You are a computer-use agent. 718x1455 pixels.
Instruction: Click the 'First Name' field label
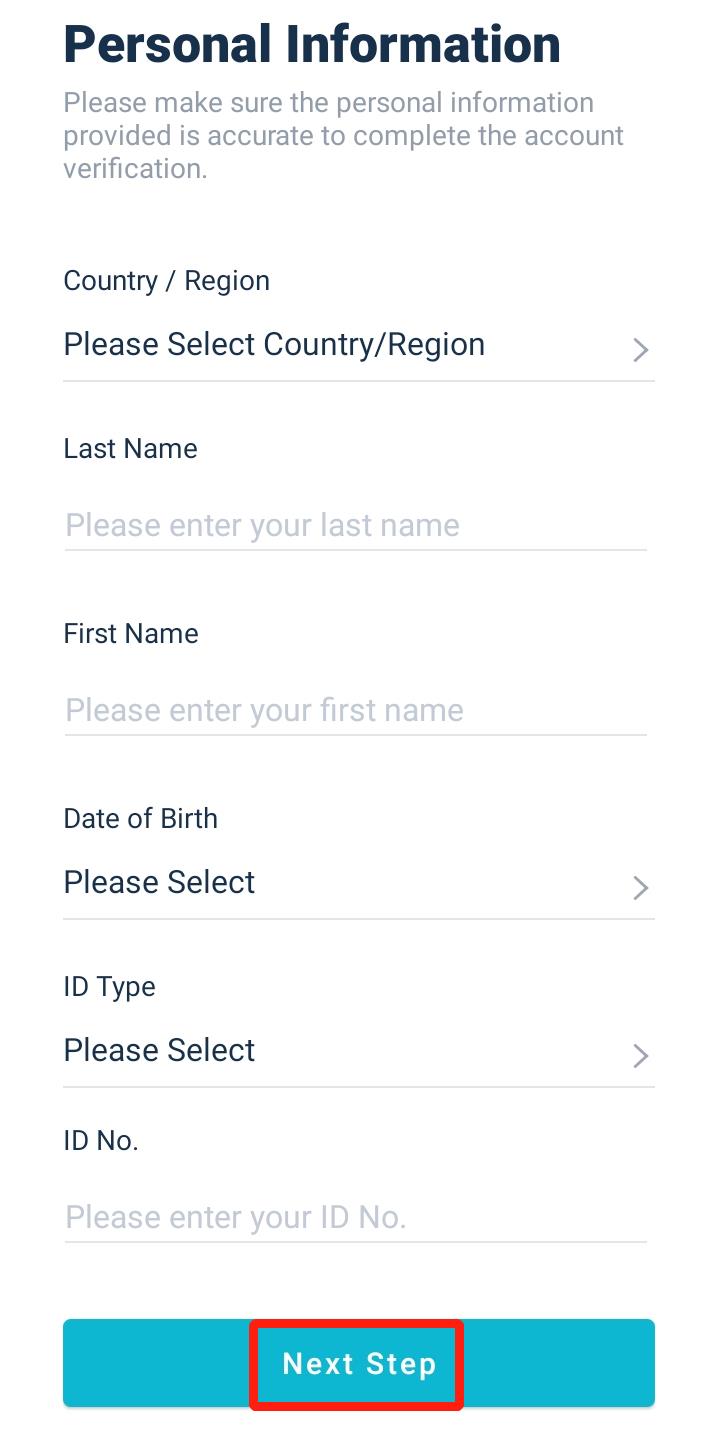pos(131,634)
